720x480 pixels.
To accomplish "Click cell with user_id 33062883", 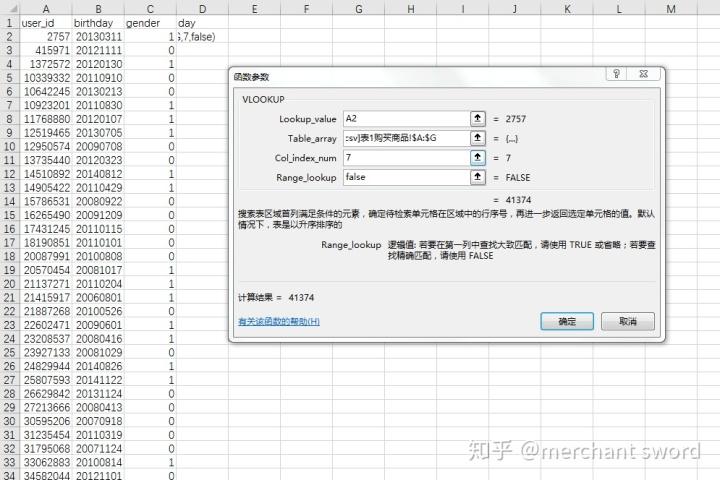I will click(x=46, y=462).
